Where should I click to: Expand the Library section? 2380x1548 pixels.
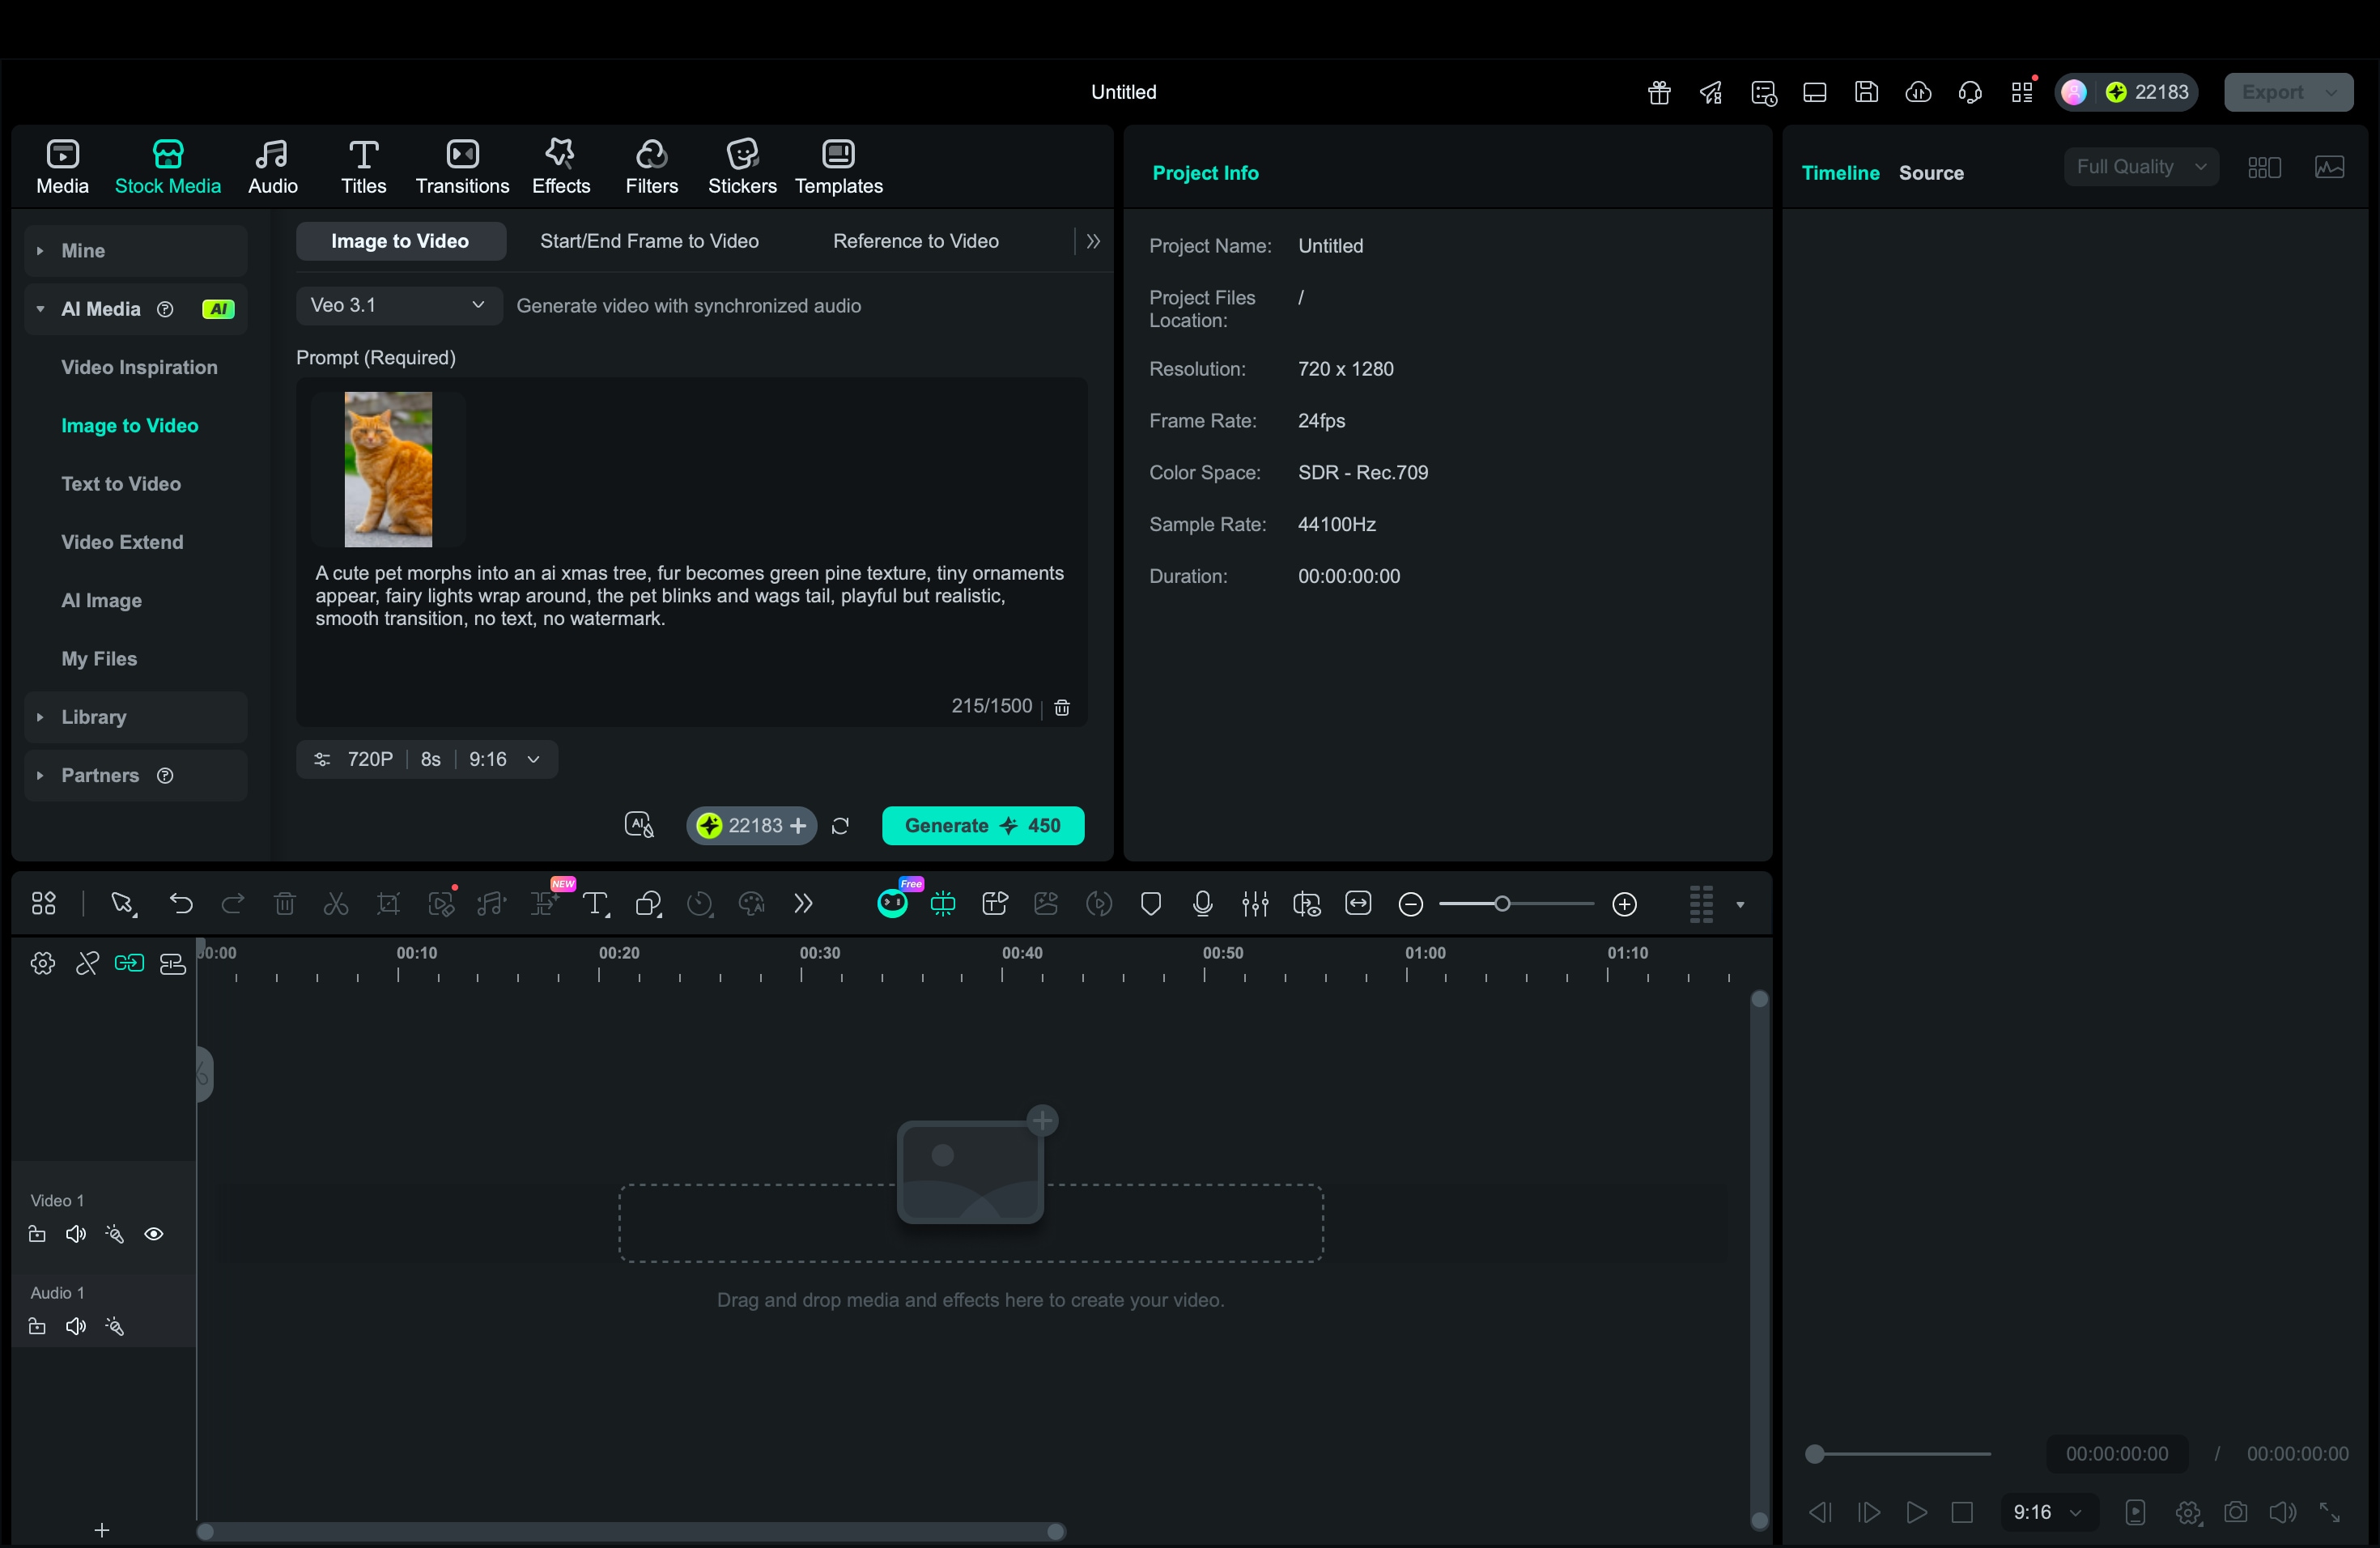[x=93, y=717]
